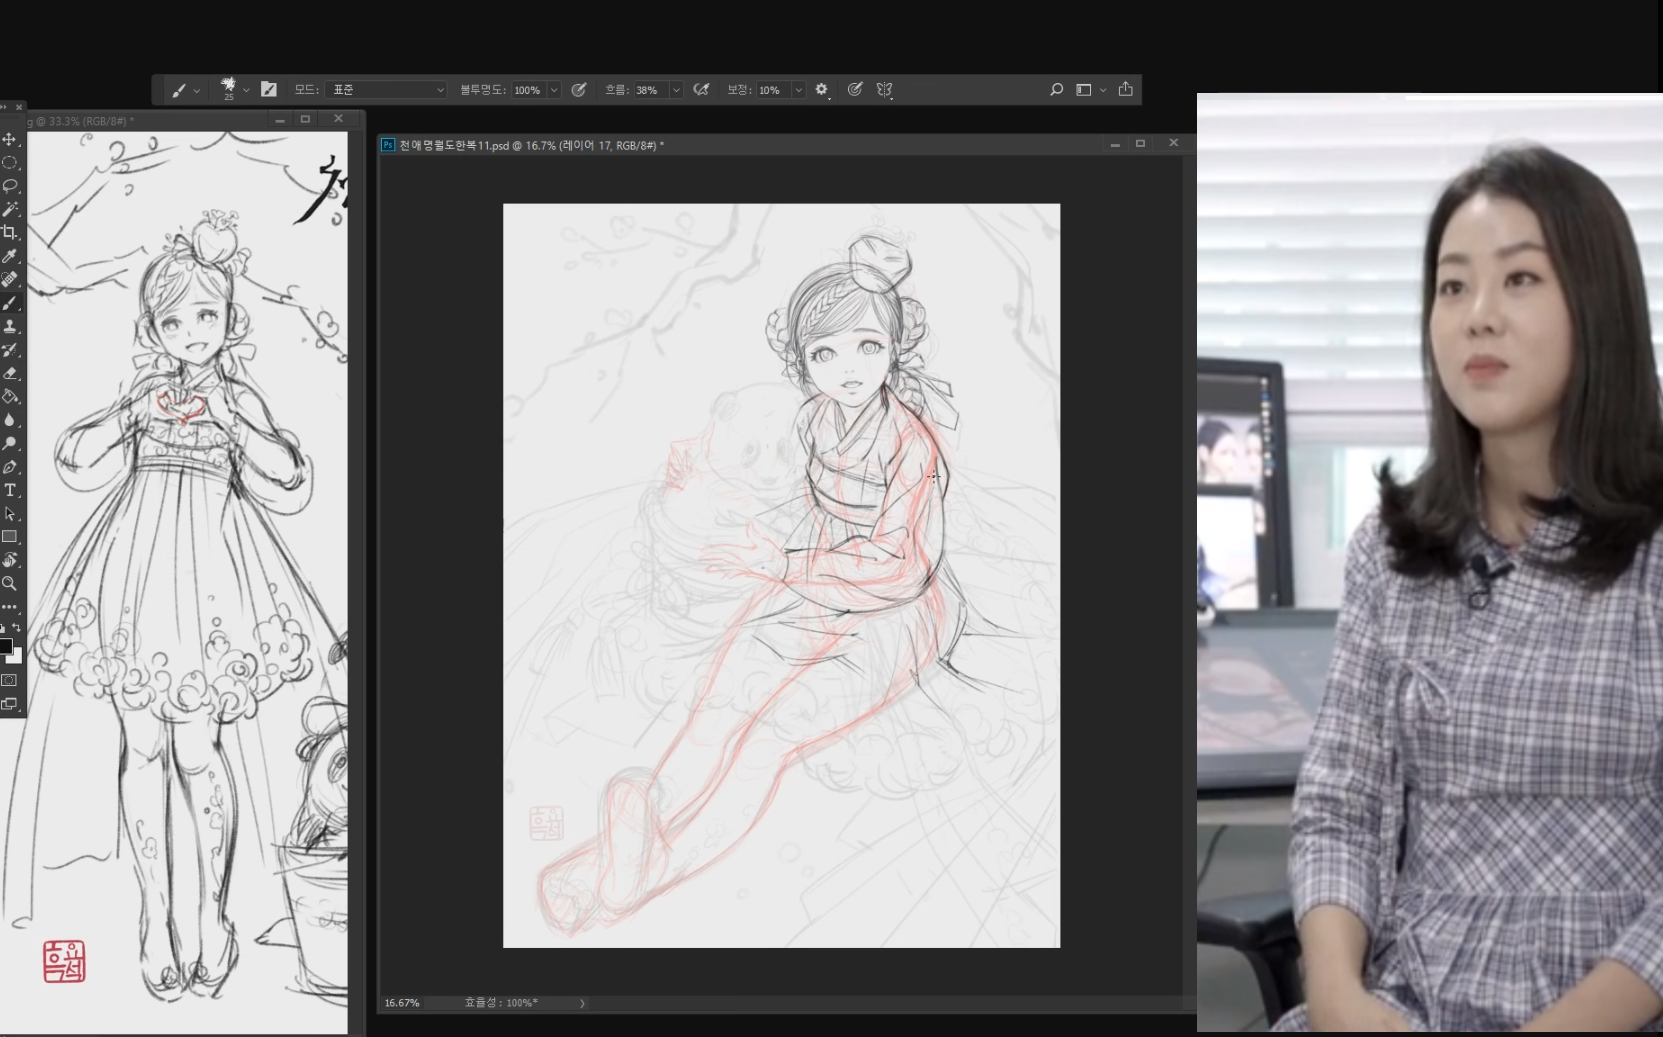Toggle pressure control for brush size
This screenshot has width=1663, height=1037.
tap(855, 89)
